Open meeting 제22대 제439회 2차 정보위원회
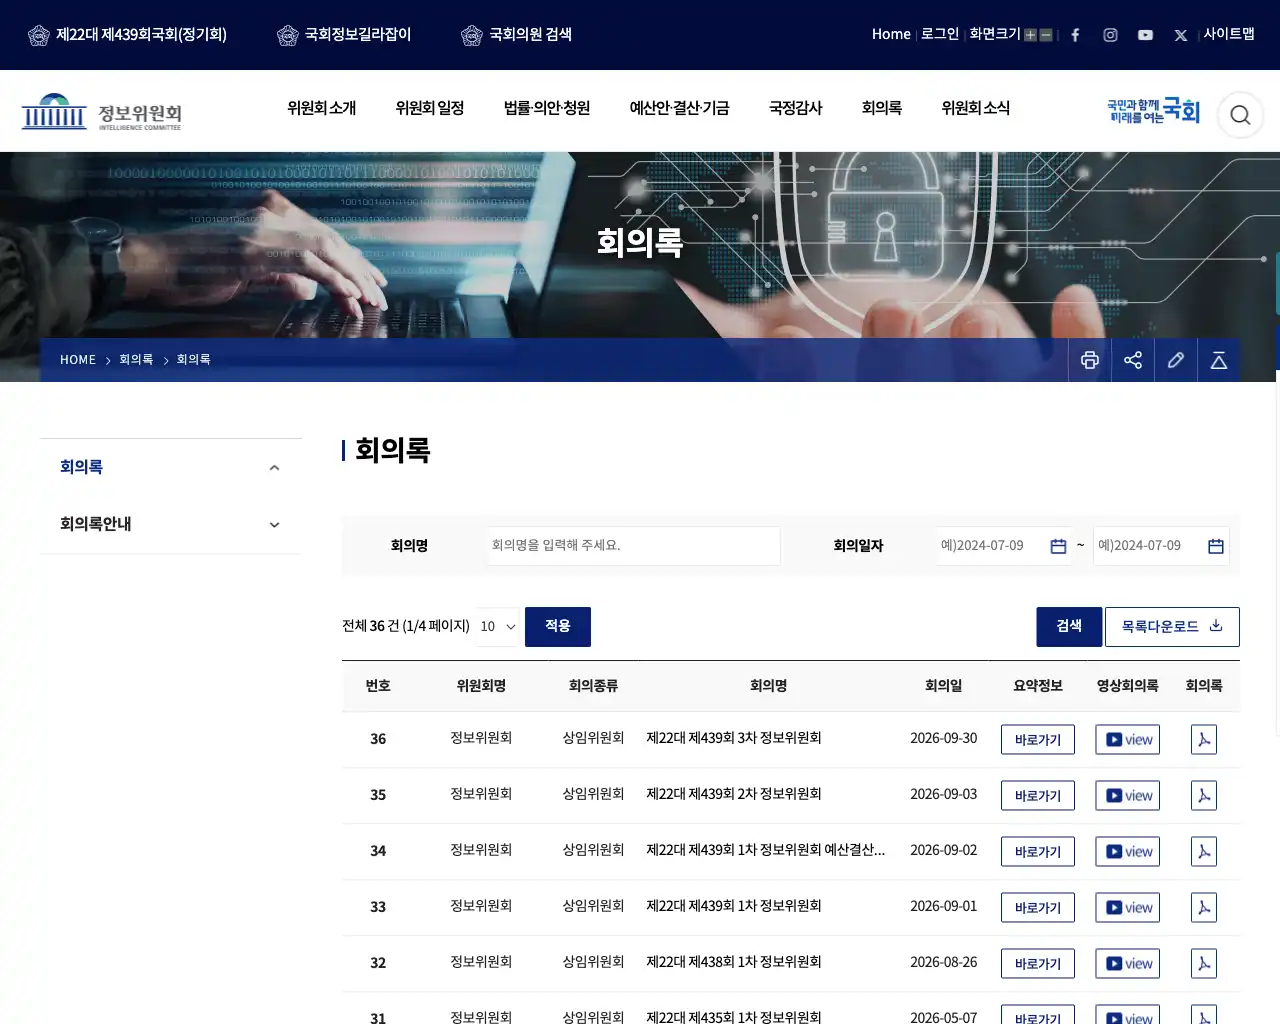Screen dimensions: 1280x1024 coord(734,794)
